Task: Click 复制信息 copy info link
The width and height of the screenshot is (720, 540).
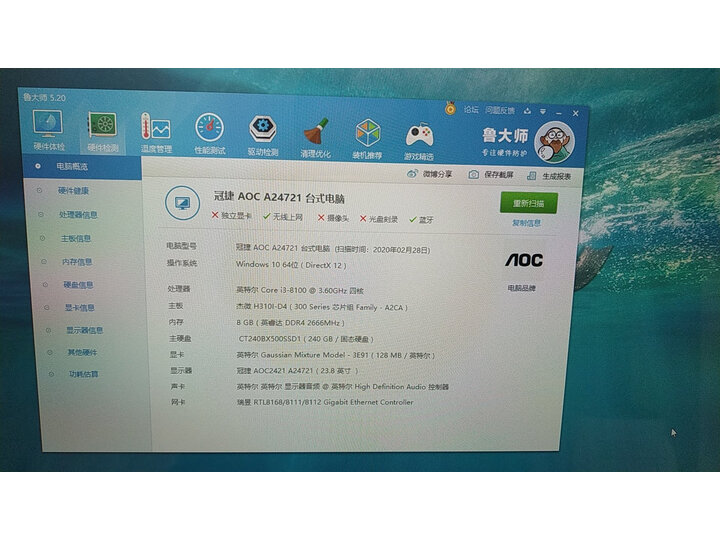Action: 527,223
